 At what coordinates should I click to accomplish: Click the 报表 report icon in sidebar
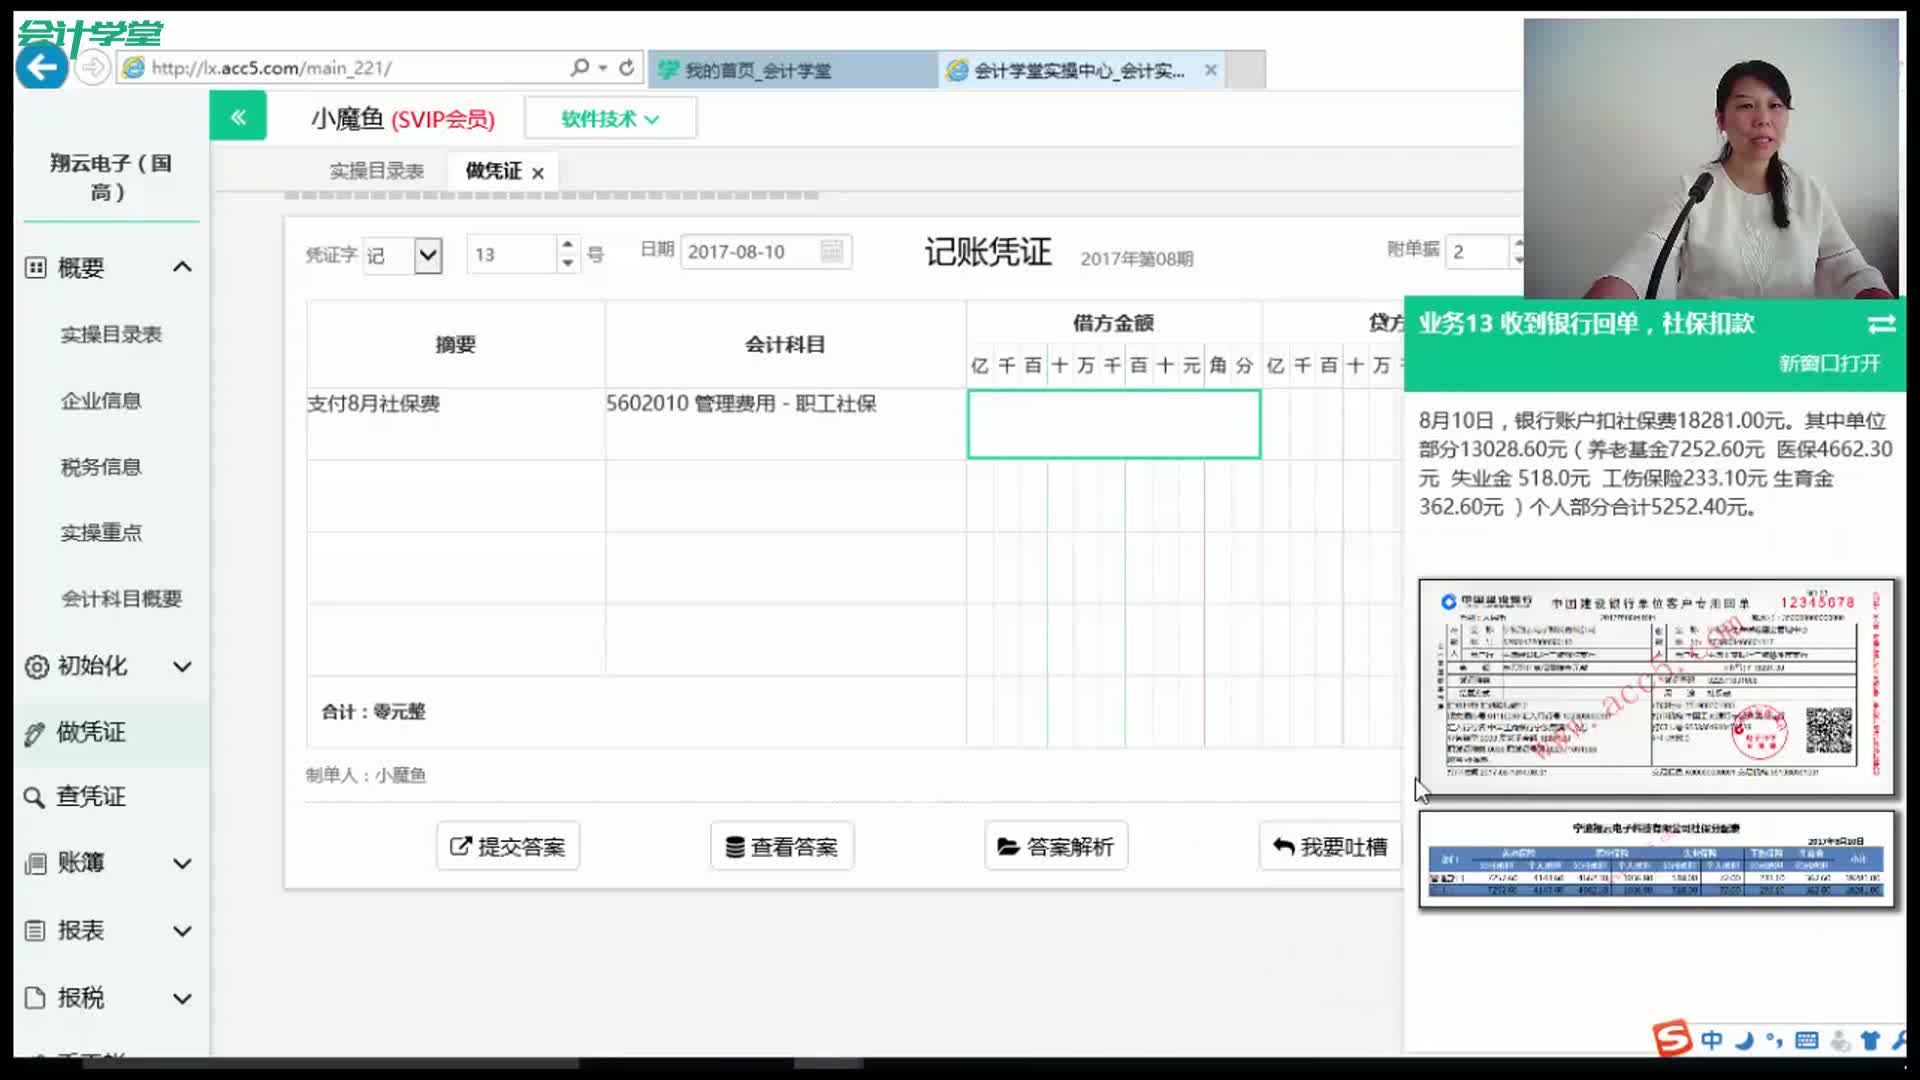point(33,930)
